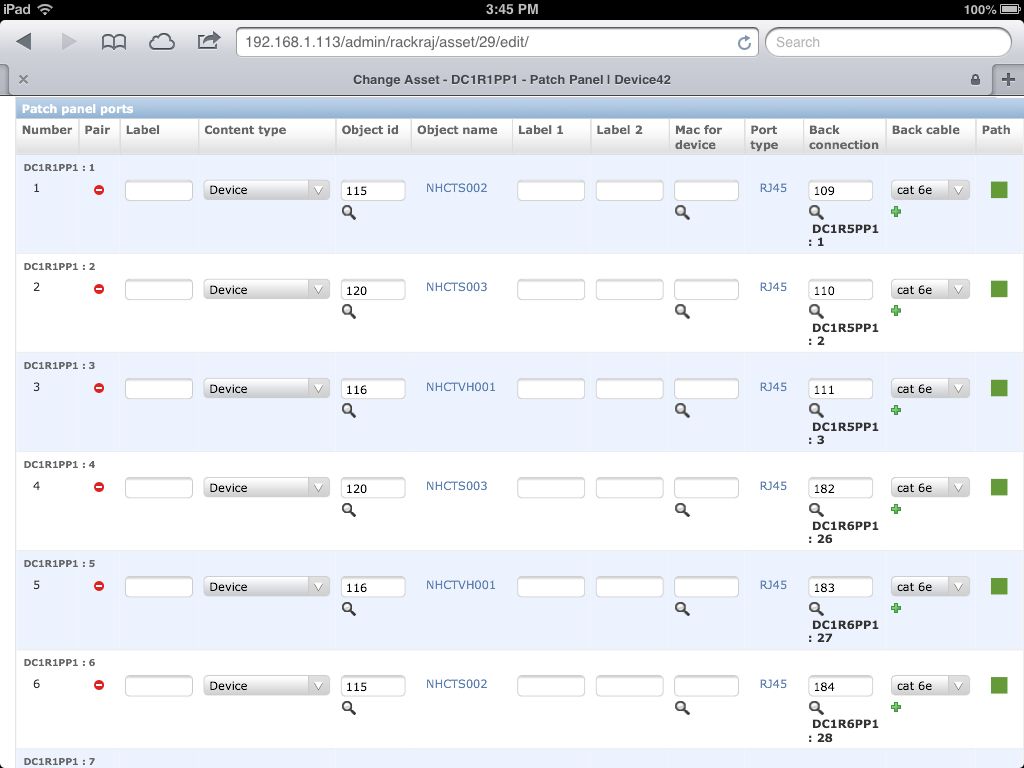
Task: Look up object id for port 1
Action: tap(349, 212)
